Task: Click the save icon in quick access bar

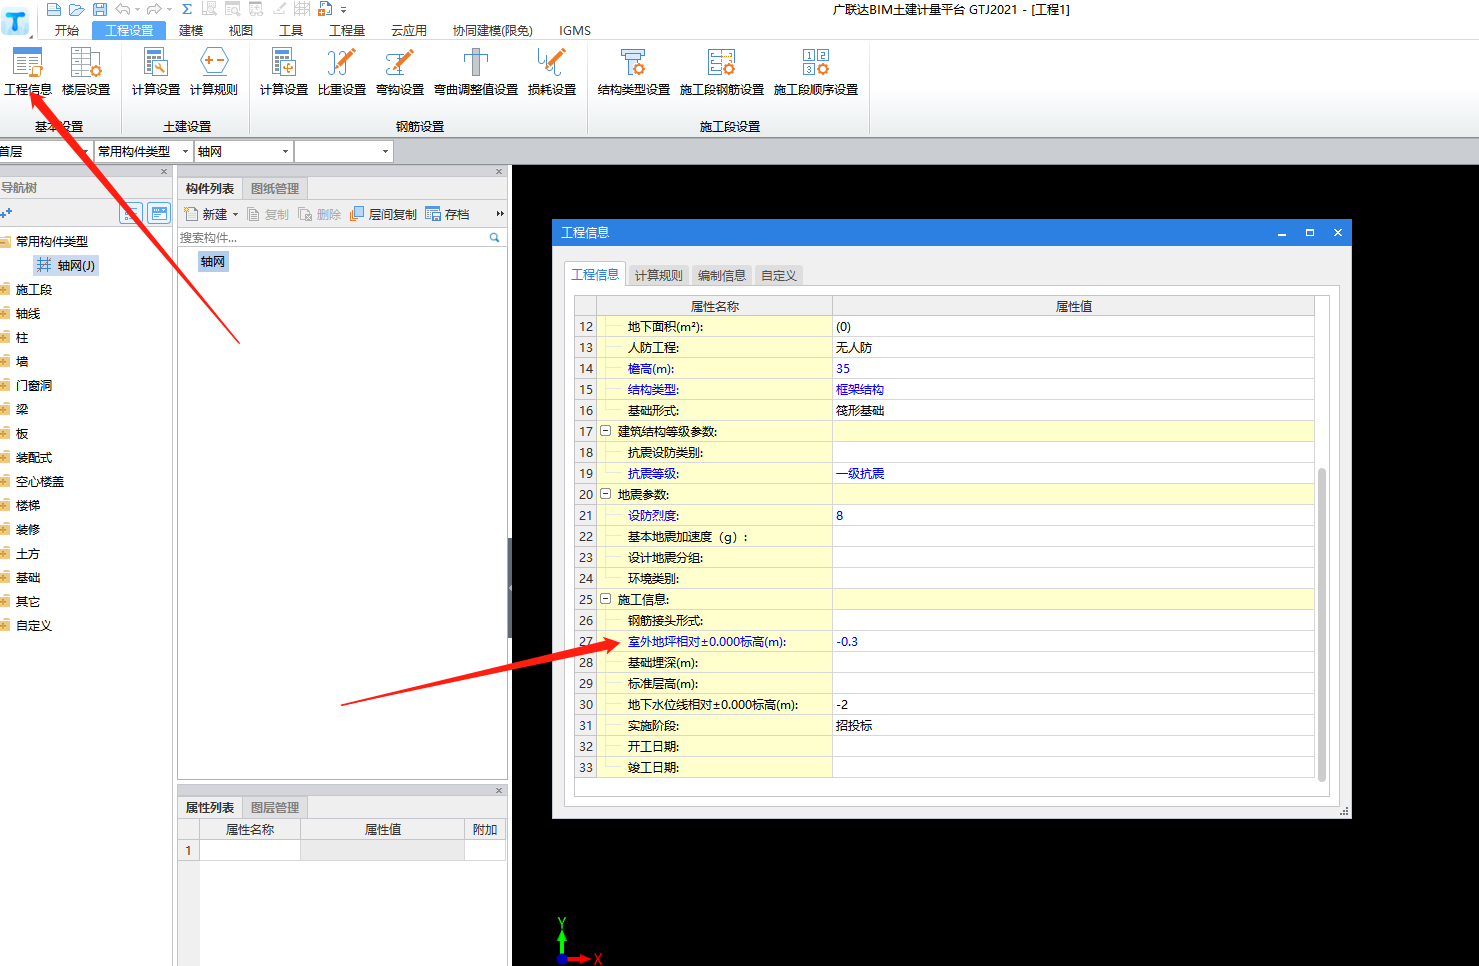Action: pyautogui.click(x=100, y=9)
